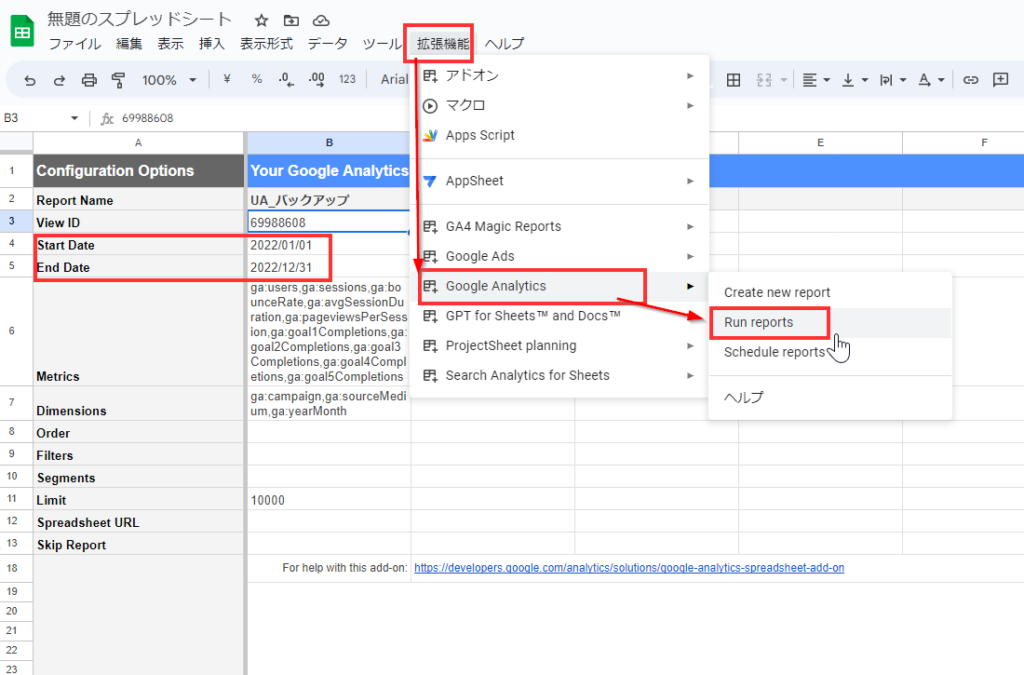1024x675 pixels.
Task: Open the AppSheet submenu
Action: tap(559, 181)
